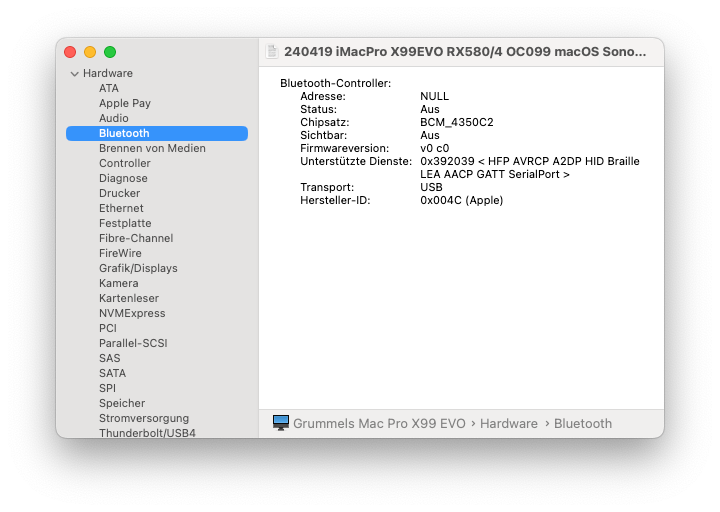Select the Hardware heading in sidebar
Viewport: 720px width, 512px height.
click(108, 73)
